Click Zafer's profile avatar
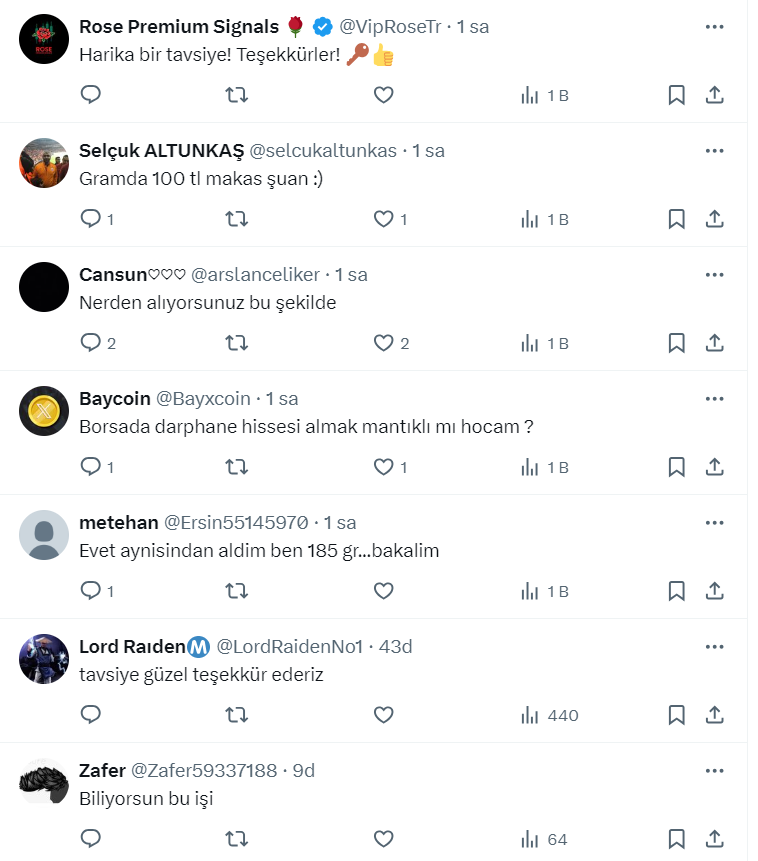The width and height of the screenshot is (758, 861). click(44, 782)
